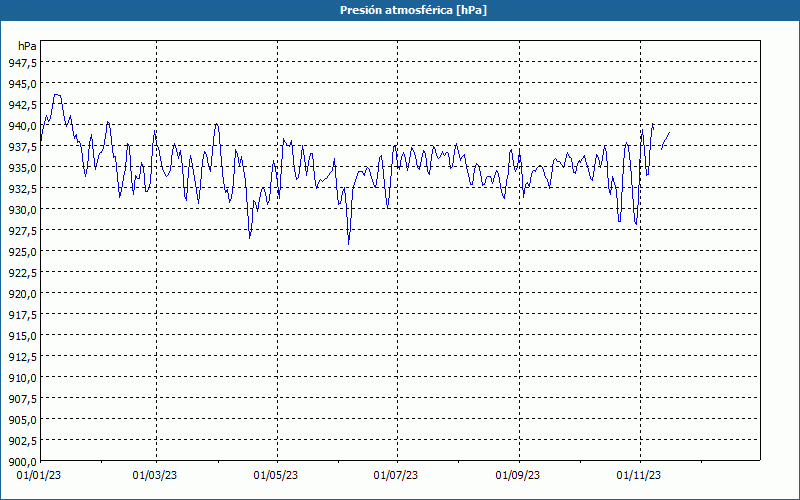Screen dimensions: 800x500
Task: Select the 917,5 axis value
Action: pos(22,315)
